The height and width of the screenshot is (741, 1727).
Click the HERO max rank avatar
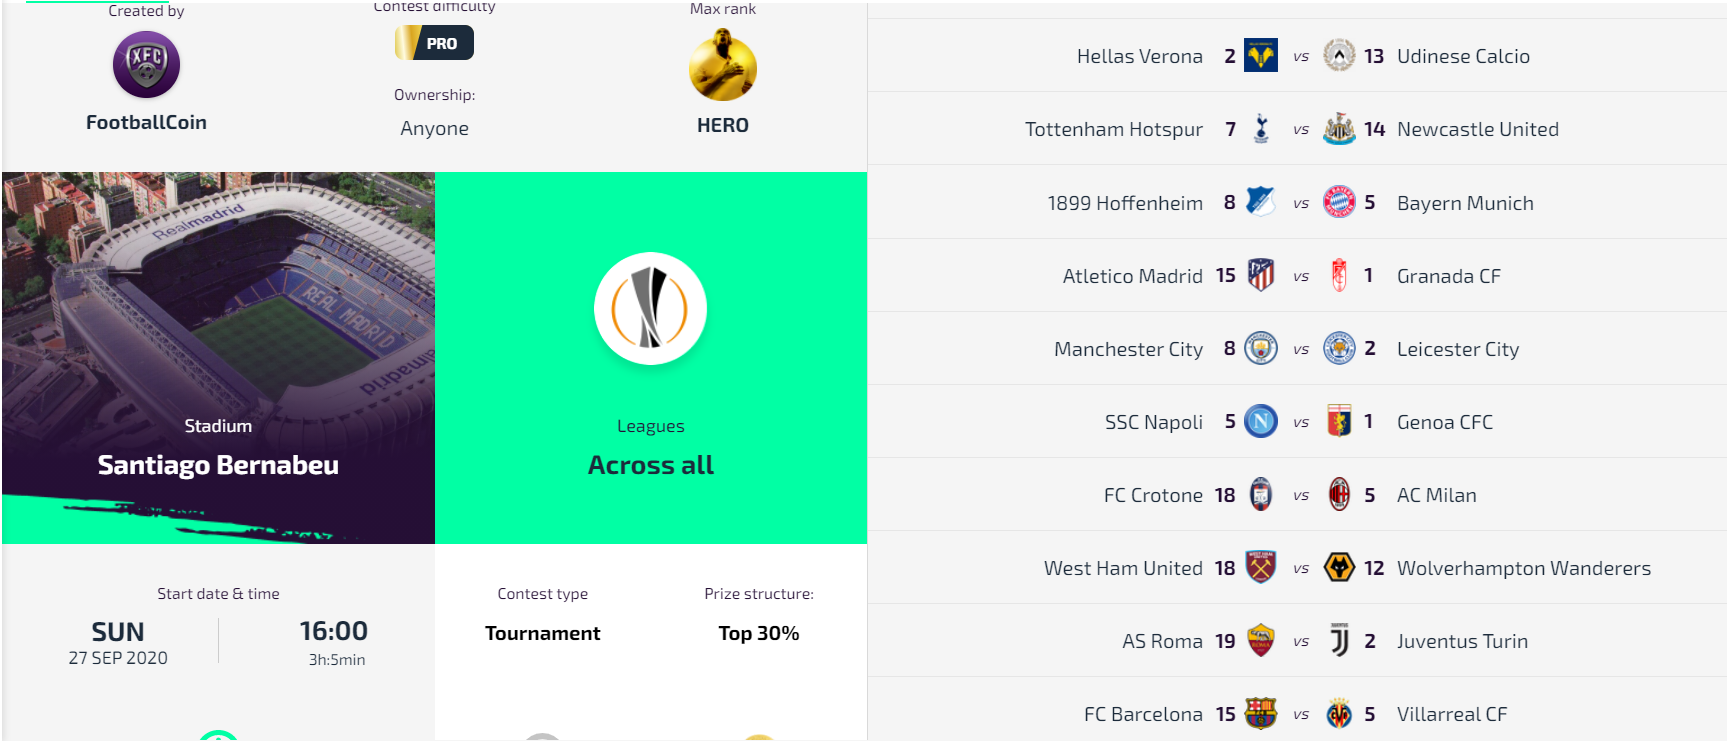(x=722, y=65)
